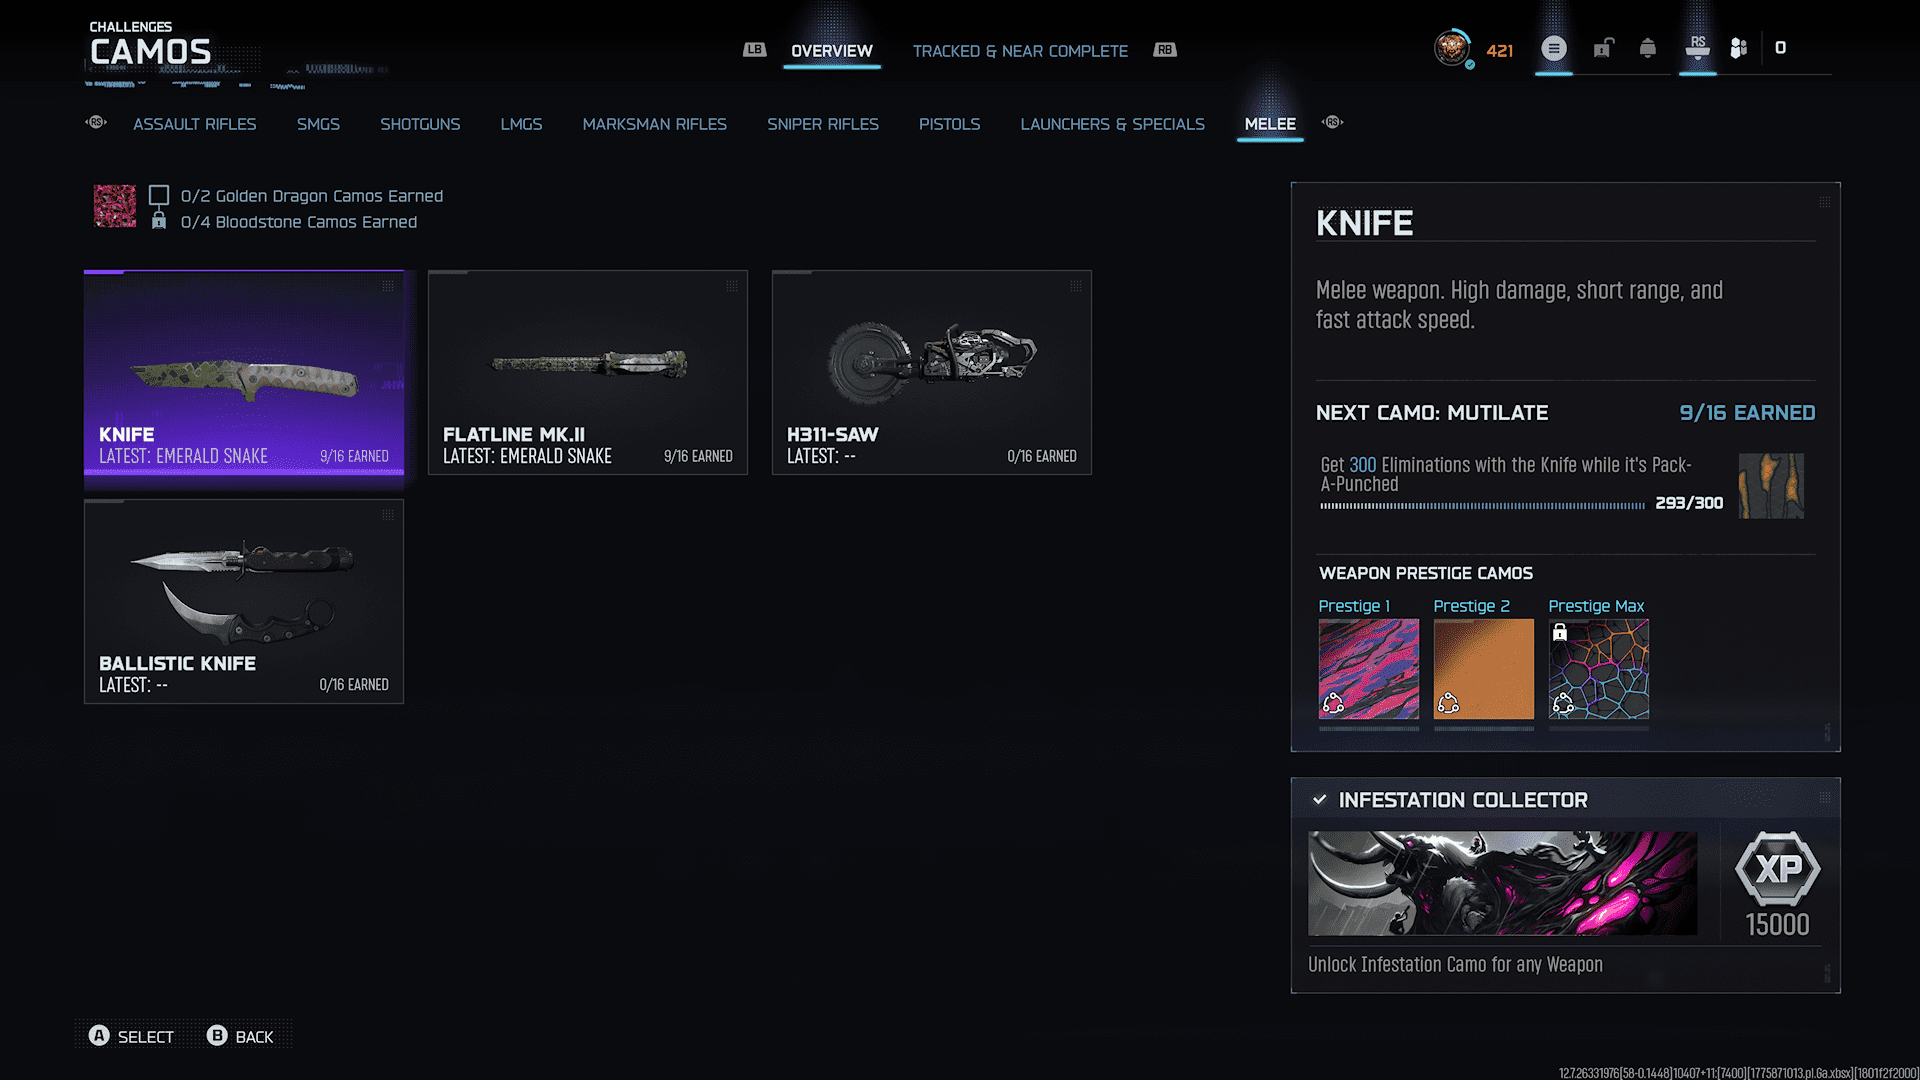
Task: Click the LB bumper icon
Action: coord(754,50)
